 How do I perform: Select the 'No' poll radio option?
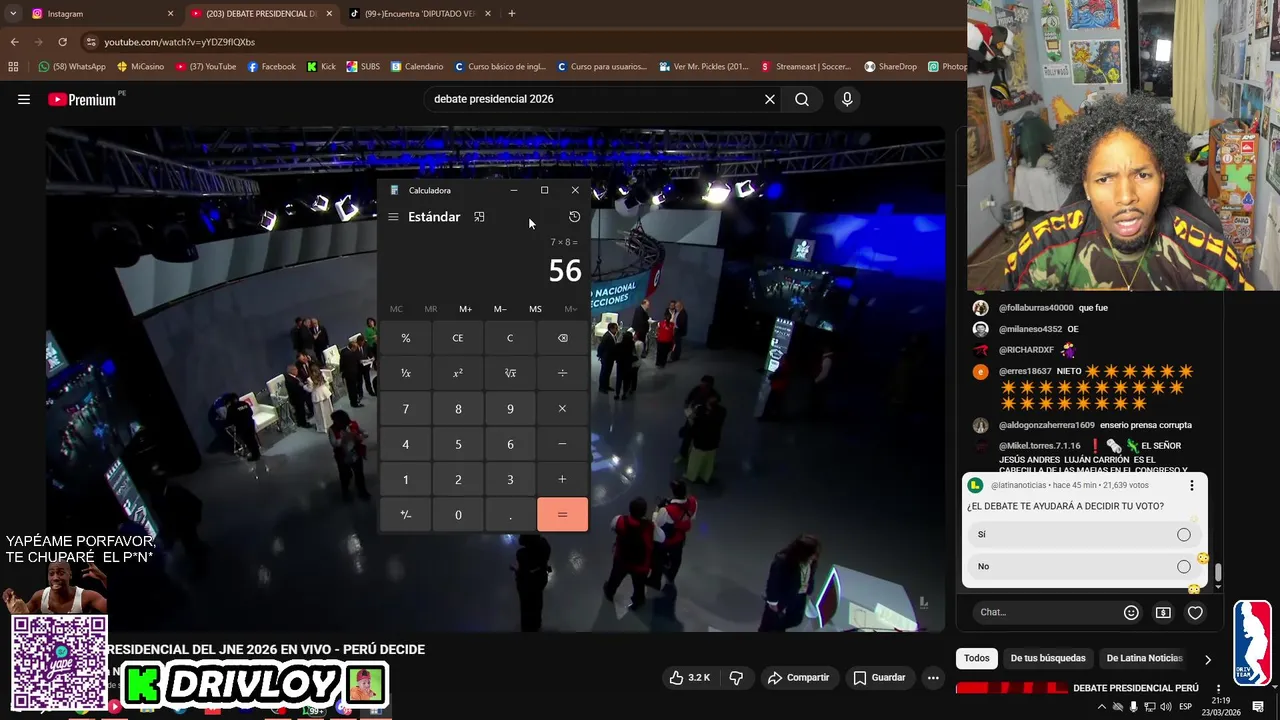point(1184,566)
